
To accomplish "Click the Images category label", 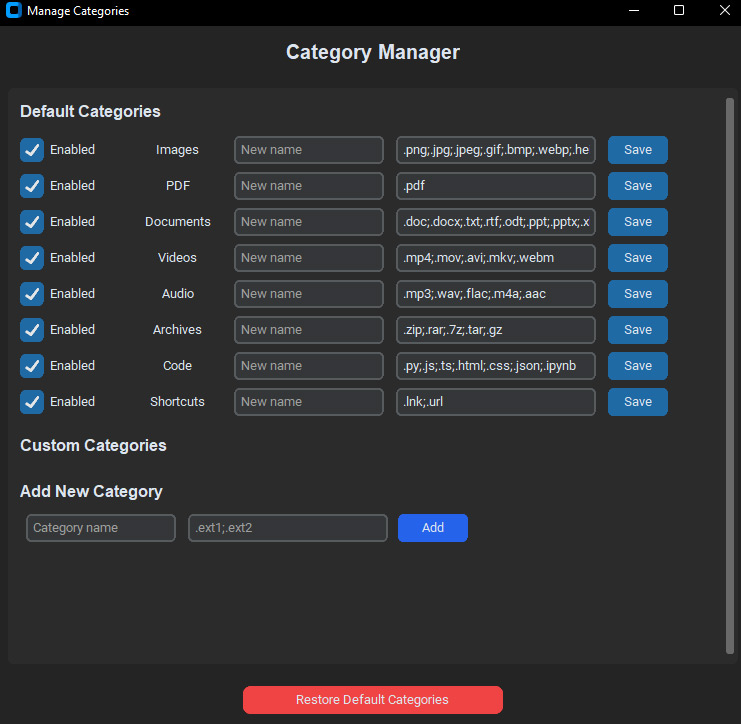I will click(177, 150).
